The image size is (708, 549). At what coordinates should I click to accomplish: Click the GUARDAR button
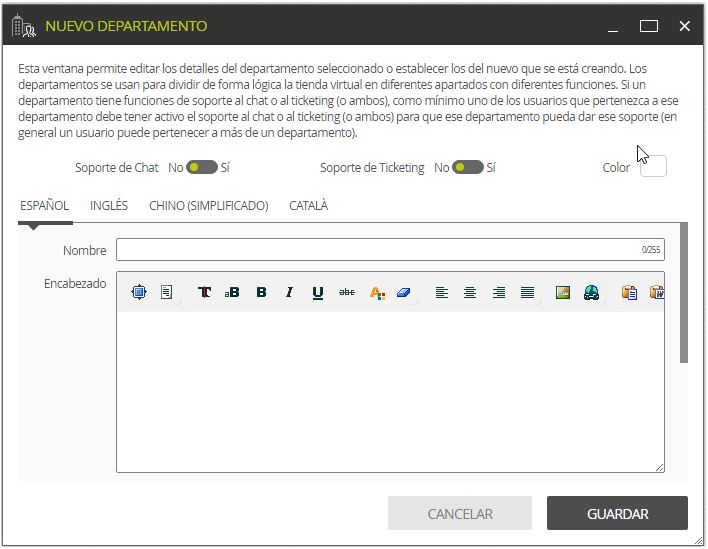coord(617,513)
